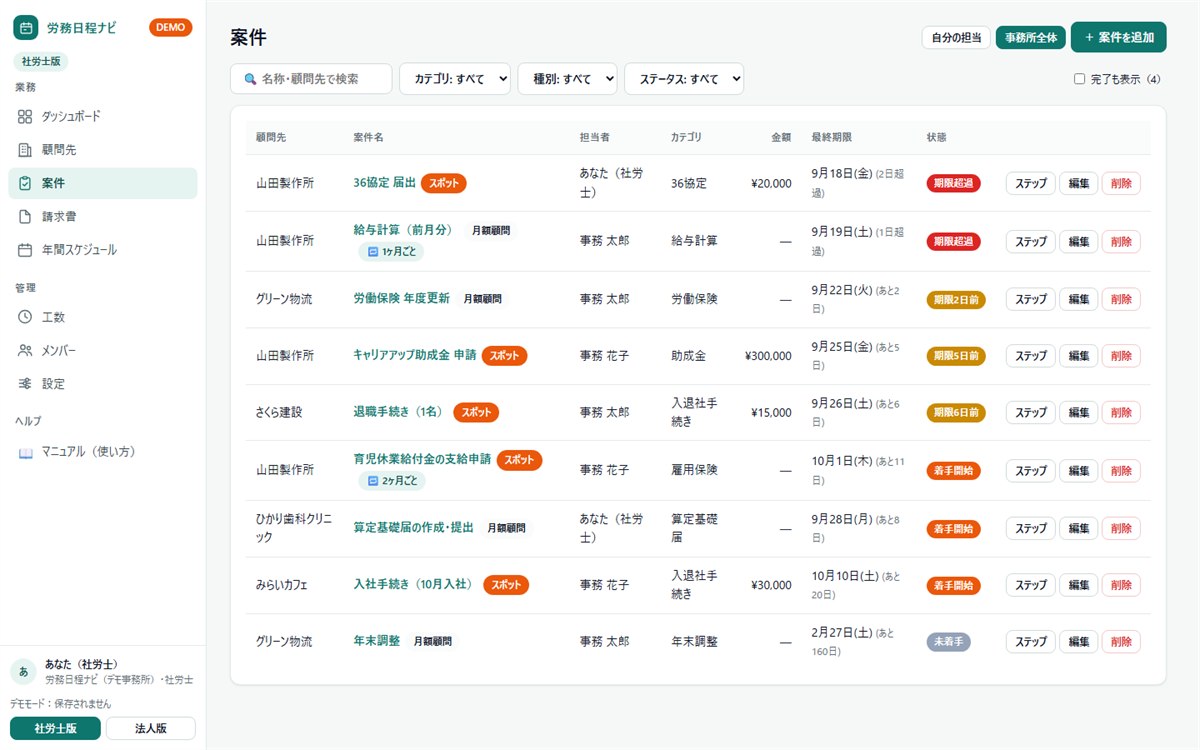Viewport: 1200px width, 750px height.
Task: Click ステップ for 退職手続き（1名）row
Action: pyautogui.click(x=1030, y=412)
